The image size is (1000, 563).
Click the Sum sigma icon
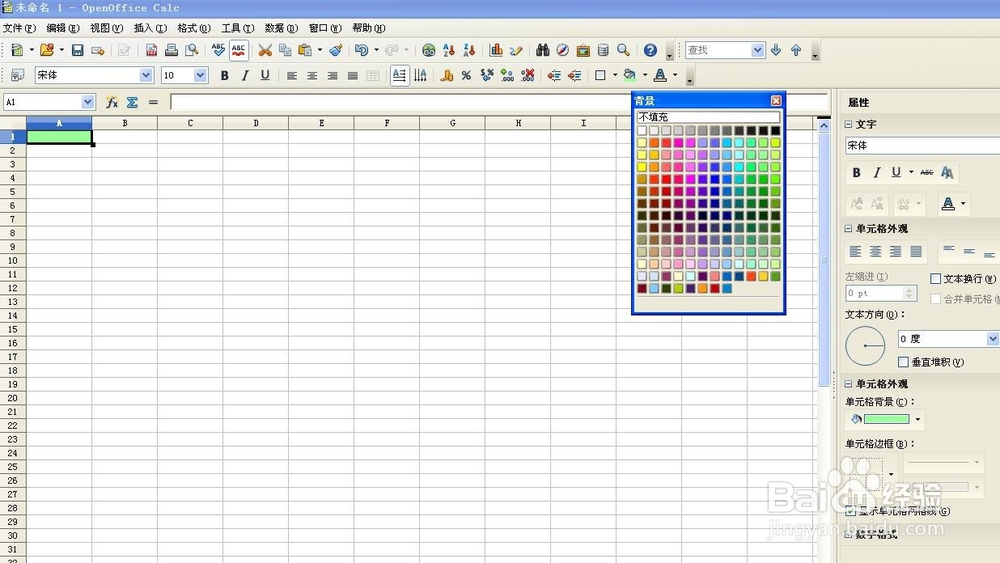pos(132,102)
